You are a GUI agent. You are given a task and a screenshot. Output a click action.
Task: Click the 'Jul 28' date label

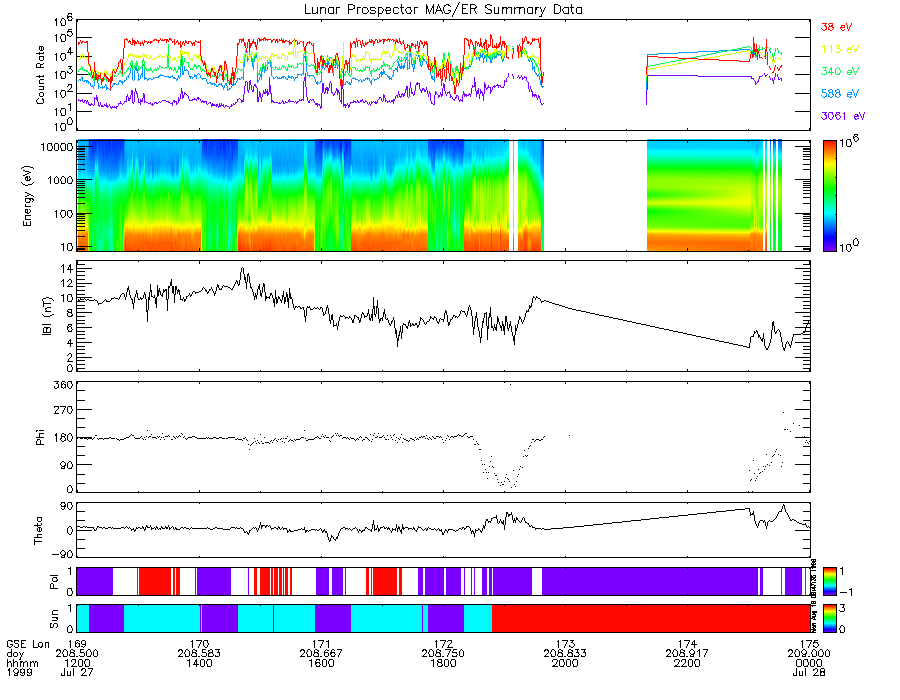coord(809,672)
